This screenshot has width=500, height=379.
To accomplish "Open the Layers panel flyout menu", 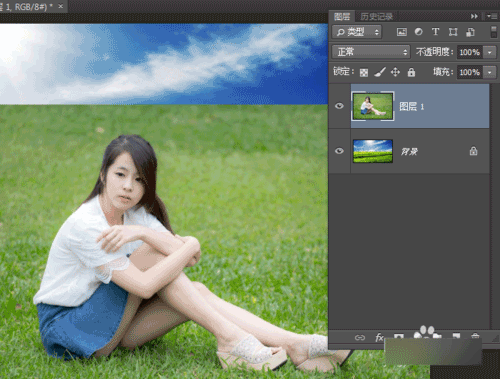I will click(x=492, y=16).
